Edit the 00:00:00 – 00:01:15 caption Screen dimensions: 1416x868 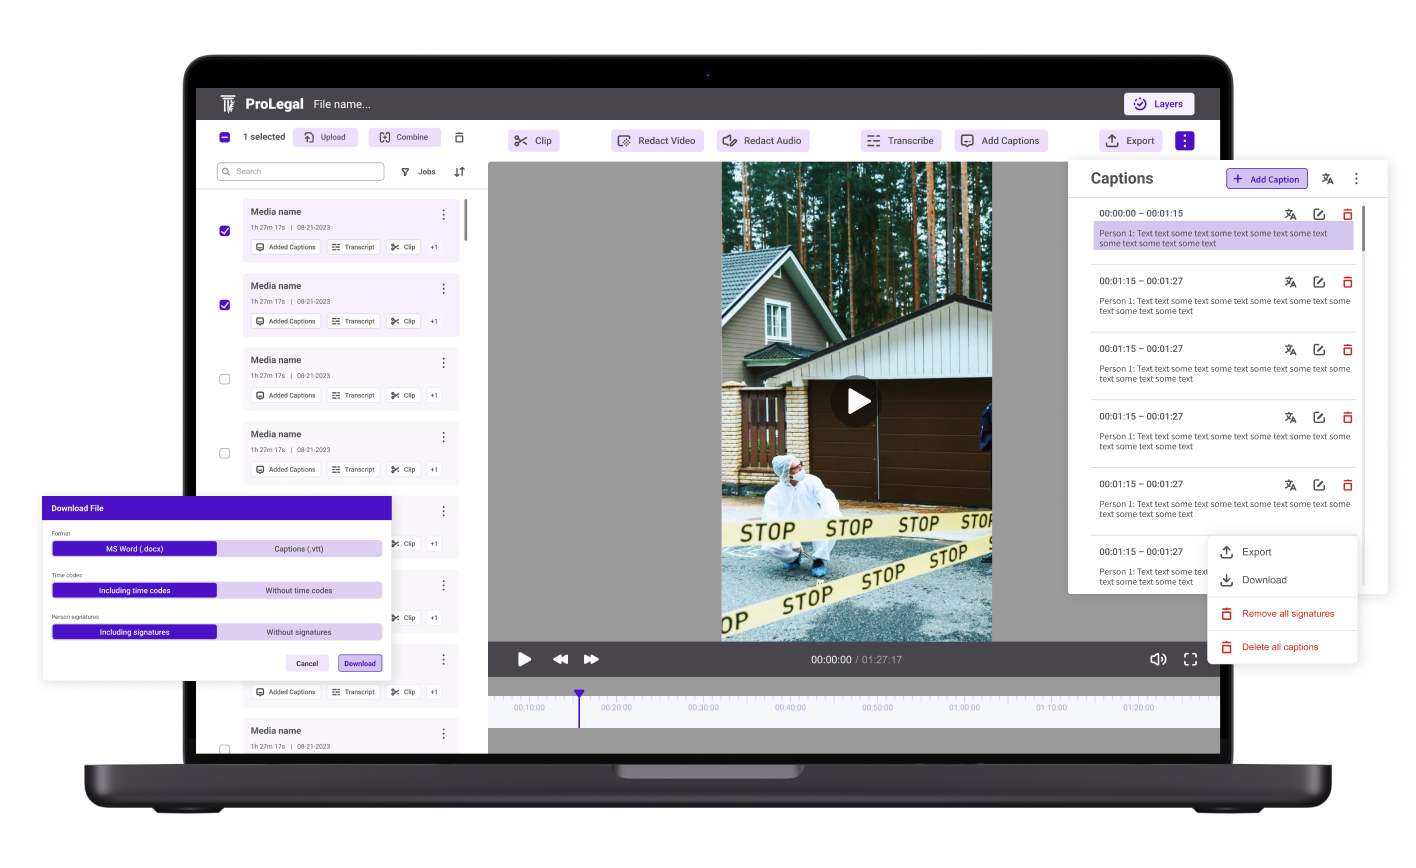[1319, 214]
